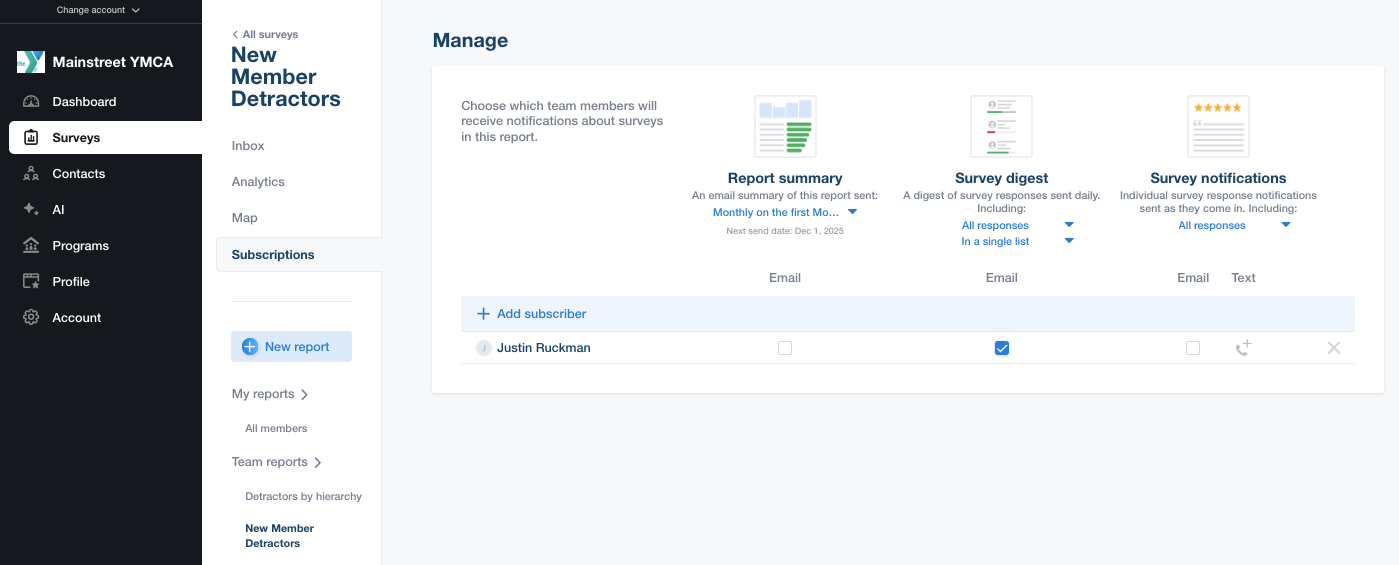This screenshot has width=1399, height=565.
Task: Click the AI sparkle icon
Action: 31,210
